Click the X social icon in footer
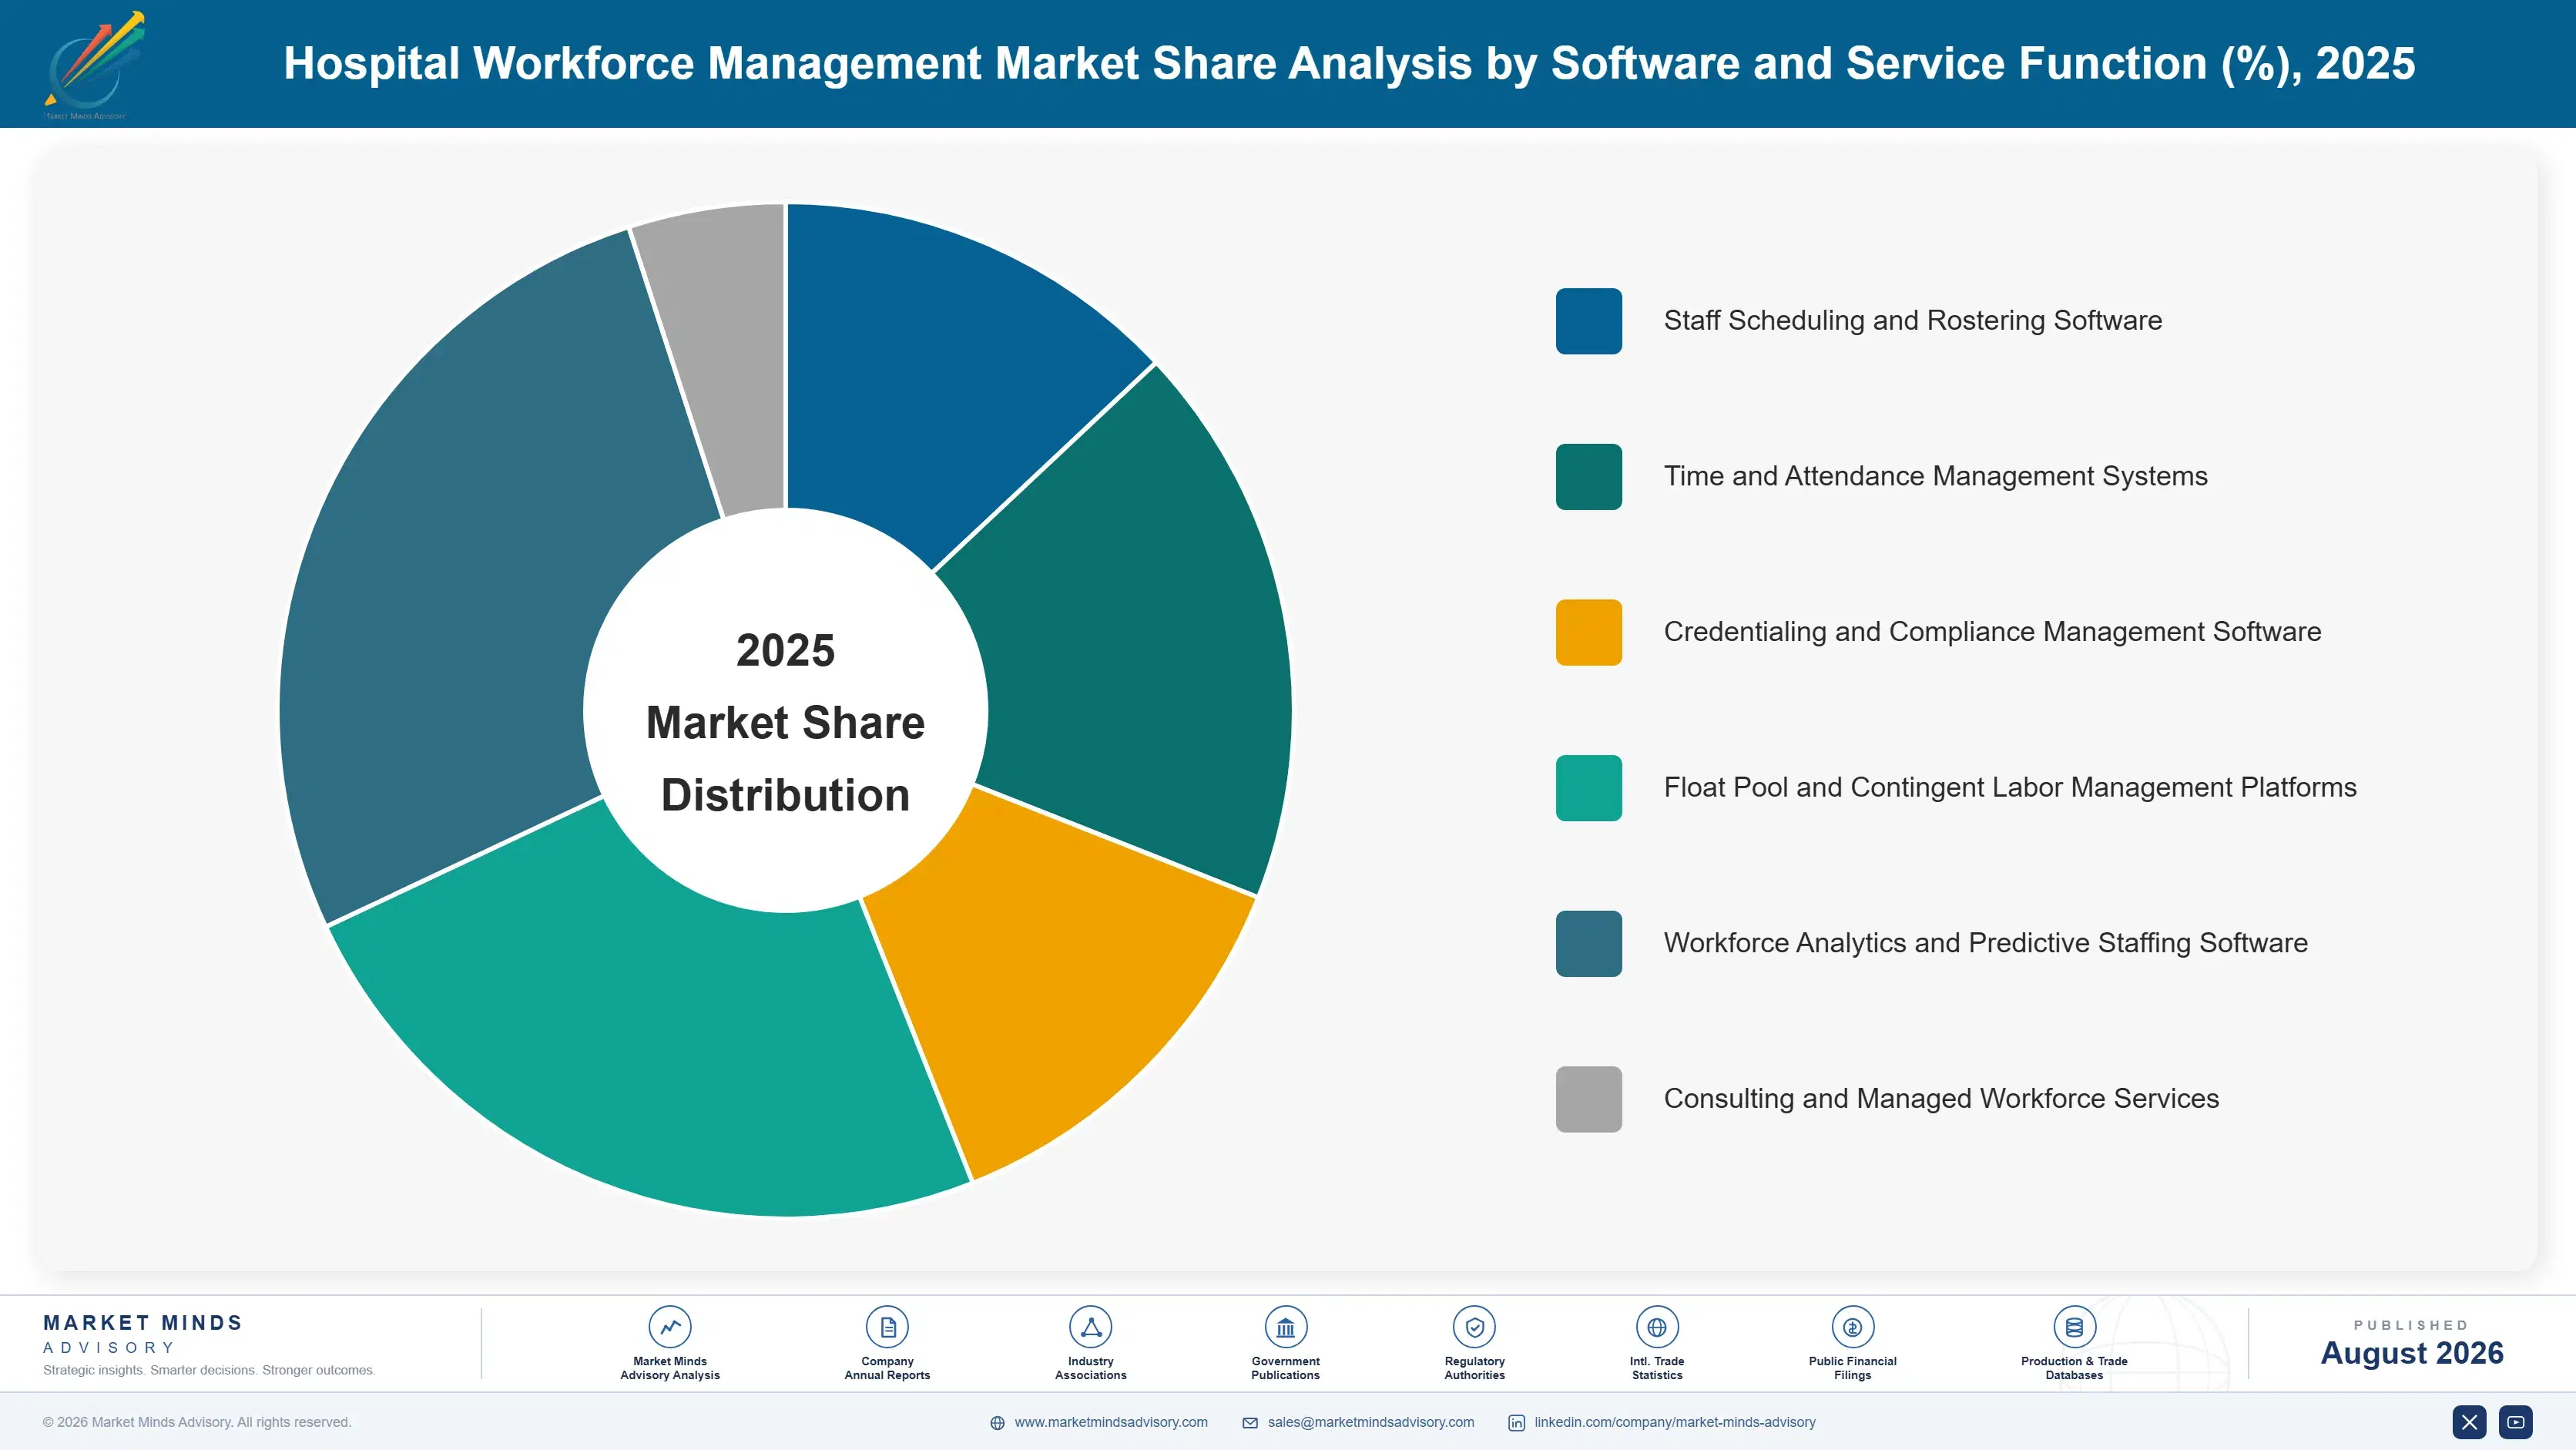The height and width of the screenshot is (1450, 2576). (x=2469, y=1422)
